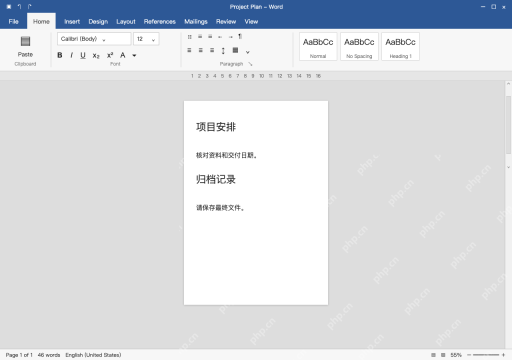Click the vertical scrollbar down arrow

pyautogui.click(x=508, y=167)
